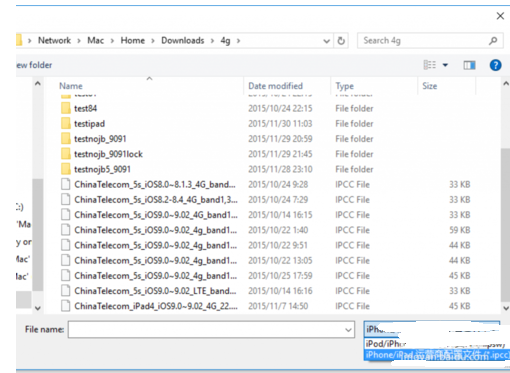Image resolution: width=510 pixels, height=373 pixels.
Task: Sort by the Date modified column header
Action: pos(276,86)
